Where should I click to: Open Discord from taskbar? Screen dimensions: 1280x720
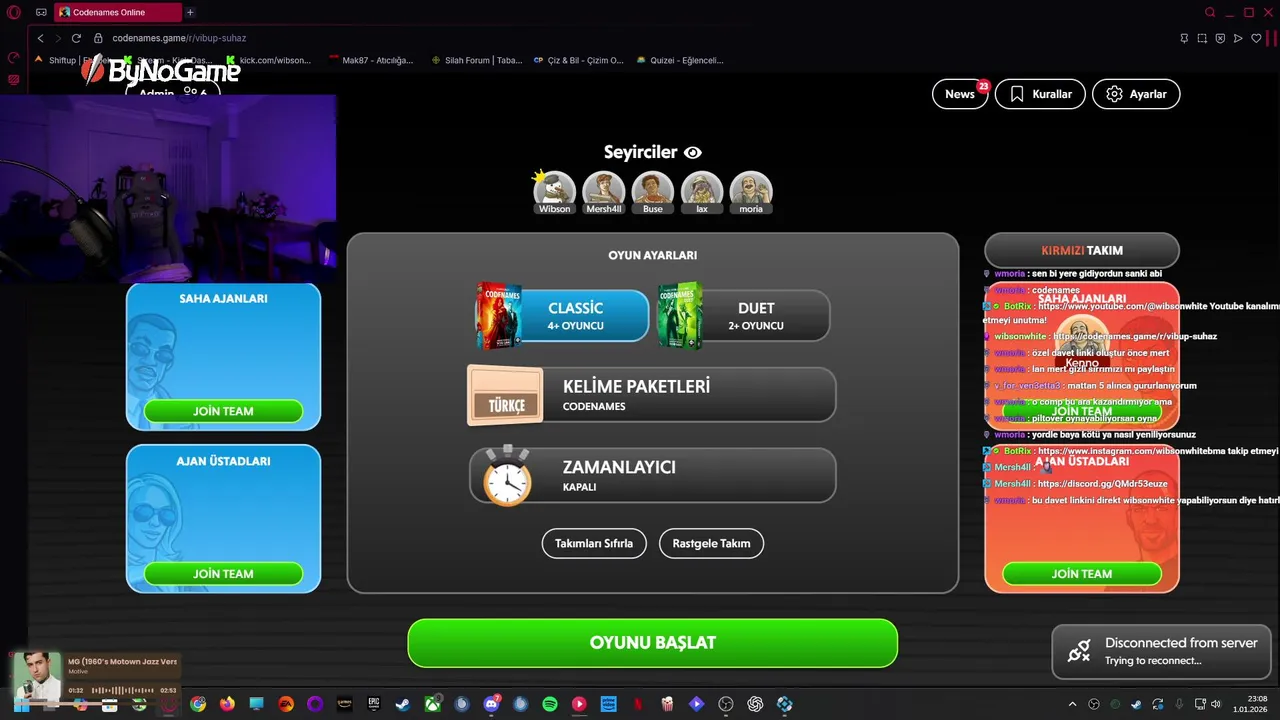491,704
